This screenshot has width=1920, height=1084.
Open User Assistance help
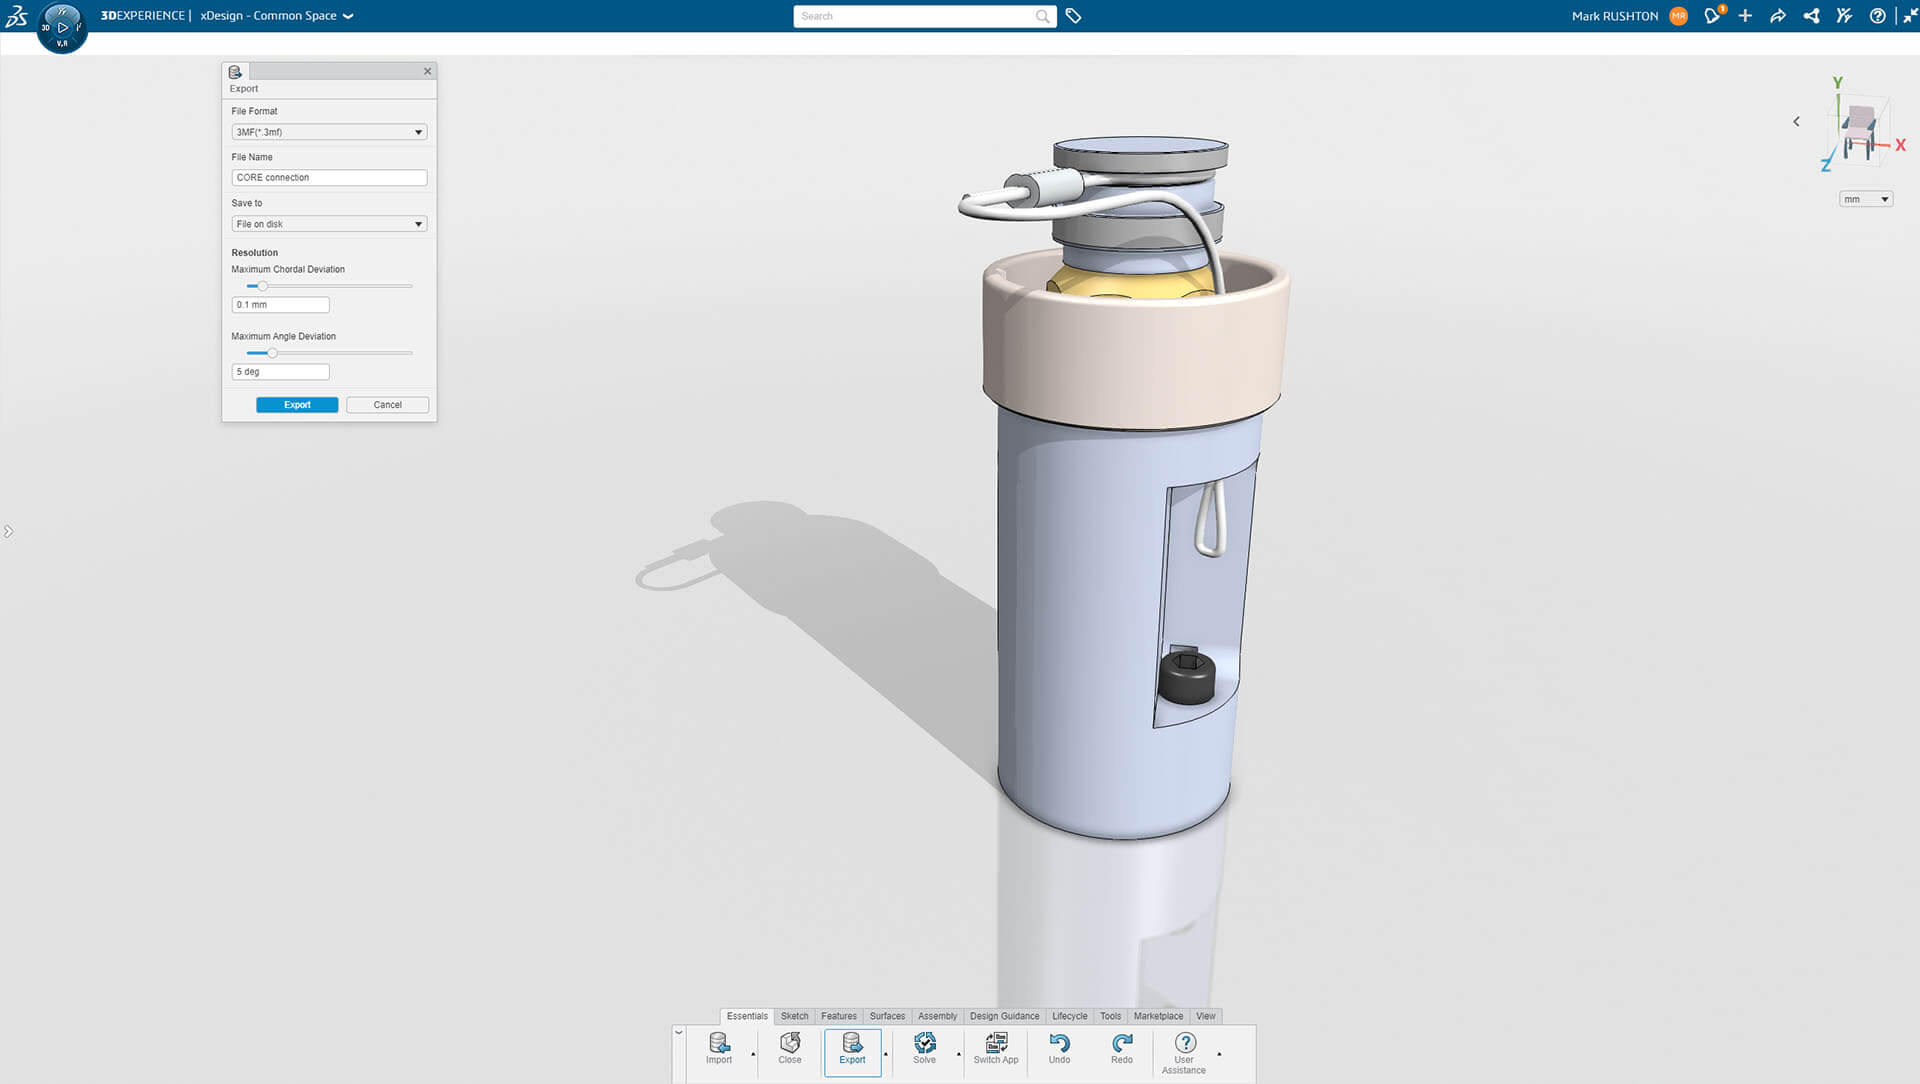[1184, 1054]
